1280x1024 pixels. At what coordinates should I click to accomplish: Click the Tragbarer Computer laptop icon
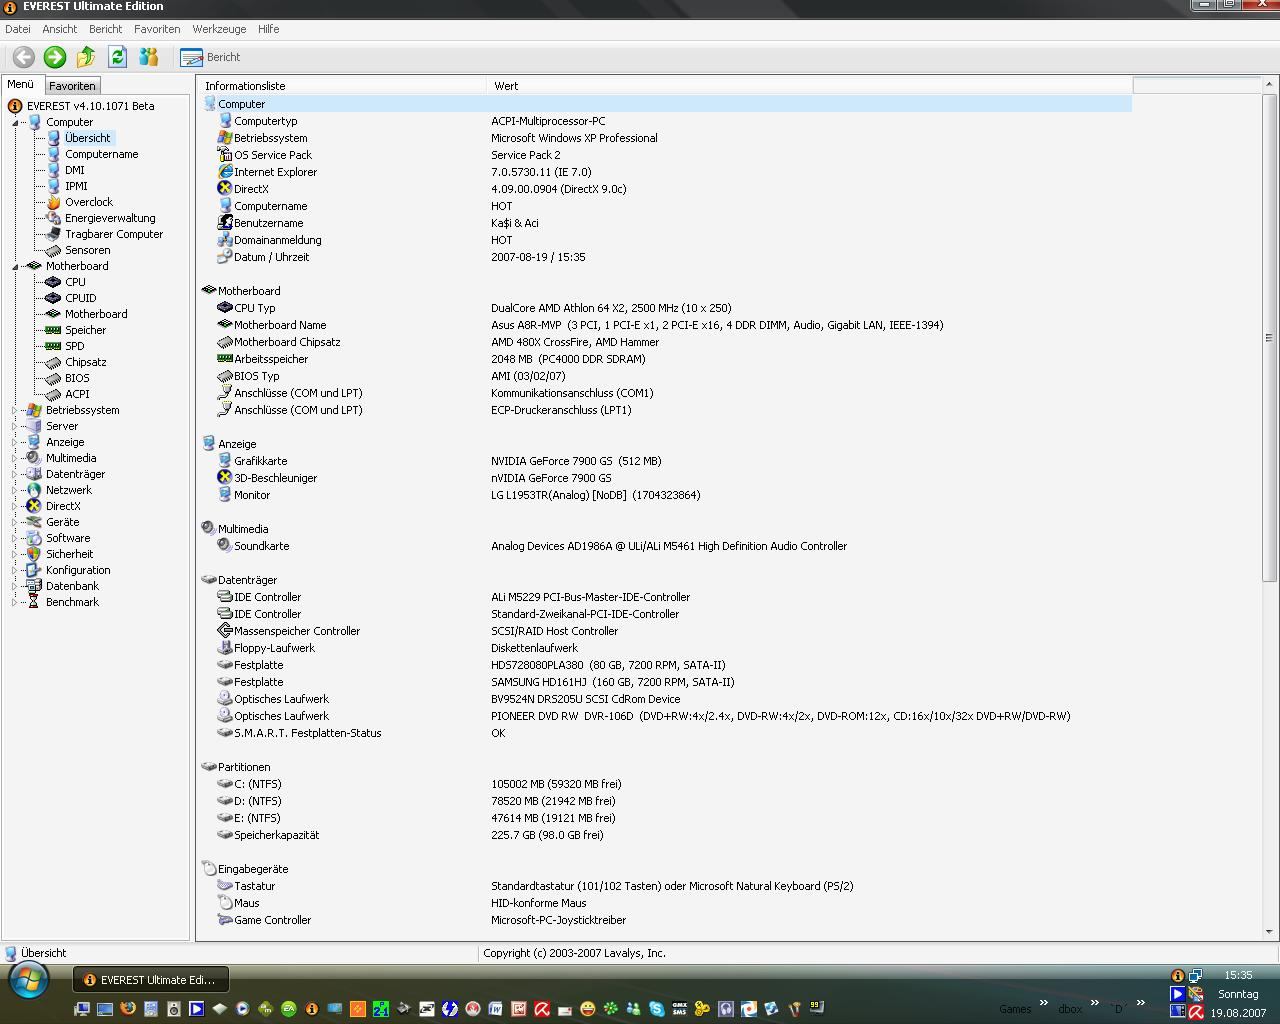pos(53,234)
